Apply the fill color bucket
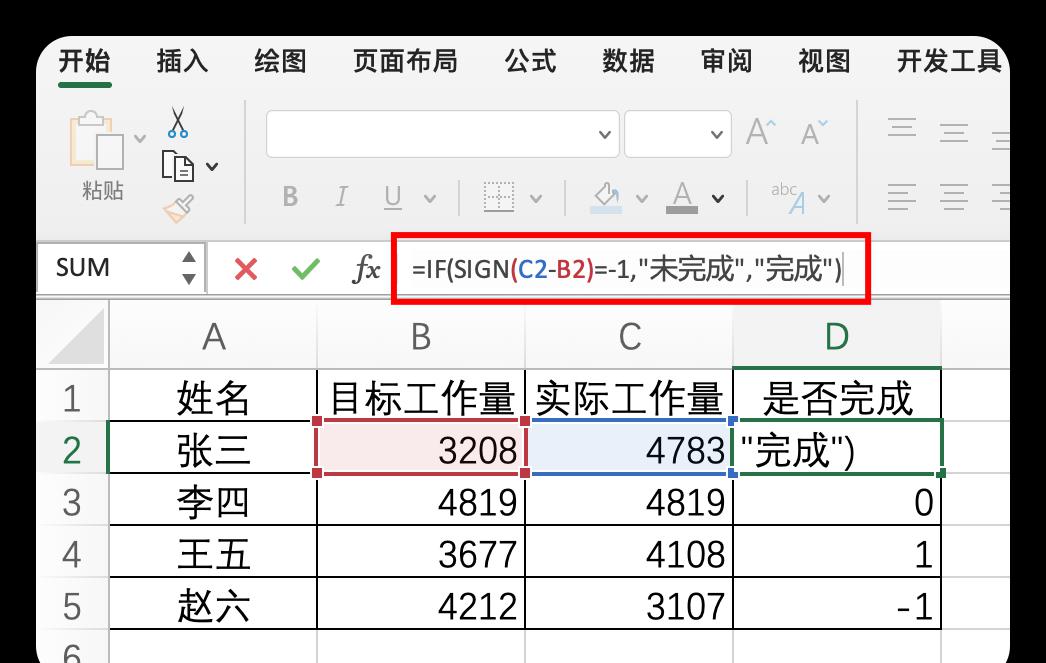The image size is (1046, 663). [606, 198]
